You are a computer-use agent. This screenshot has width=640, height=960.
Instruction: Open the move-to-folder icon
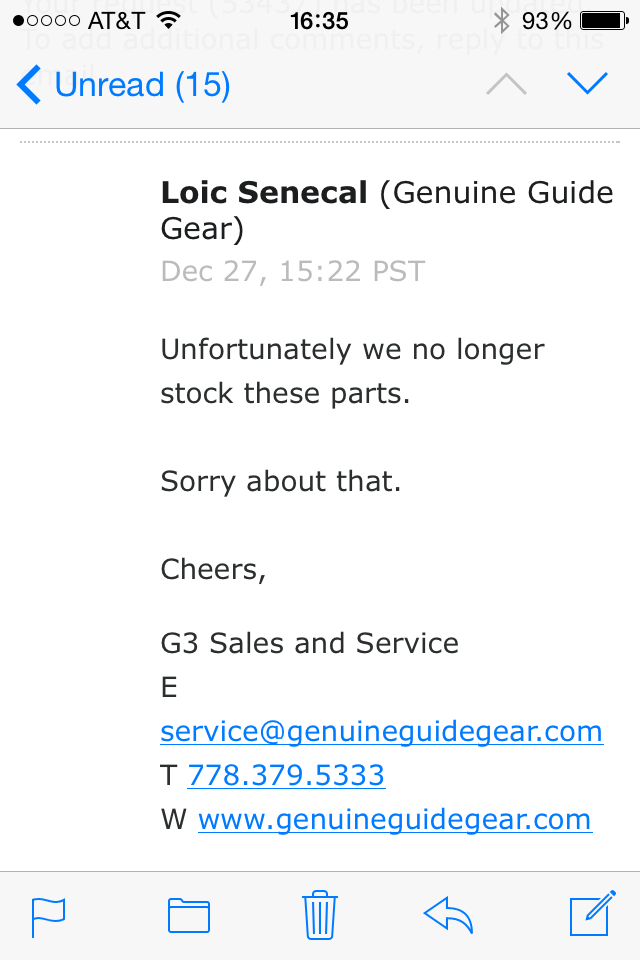click(188, 916)
